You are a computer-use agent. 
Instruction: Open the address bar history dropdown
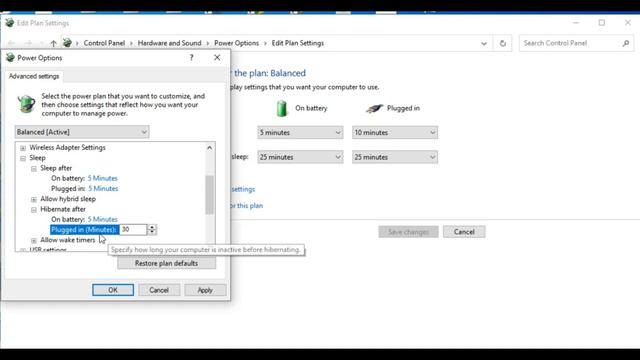pyautogui.click(x=484, y=44)
